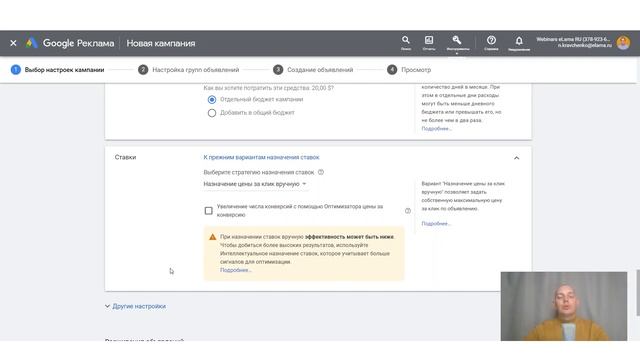Go to step 3 'Создание объявлений'
Viewport: 640px width, 360px height.
pos(313,70)
